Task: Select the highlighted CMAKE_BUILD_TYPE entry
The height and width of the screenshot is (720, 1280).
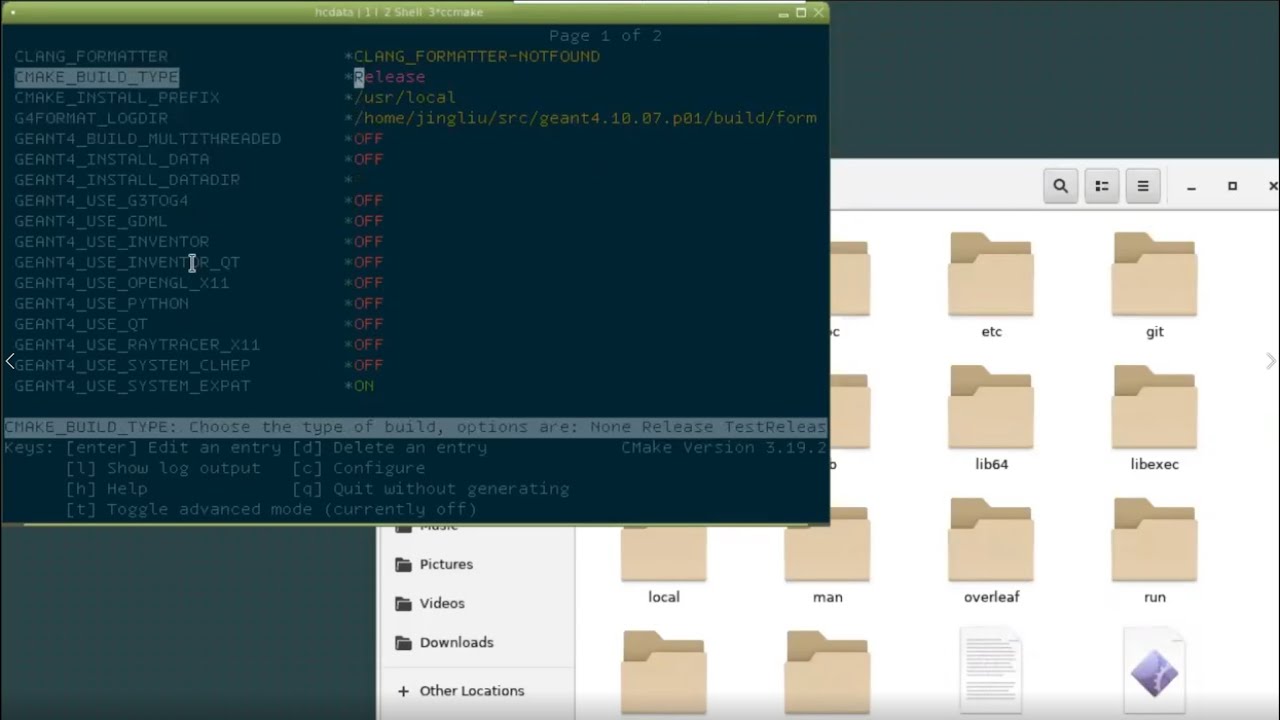Action: point(96,77)
